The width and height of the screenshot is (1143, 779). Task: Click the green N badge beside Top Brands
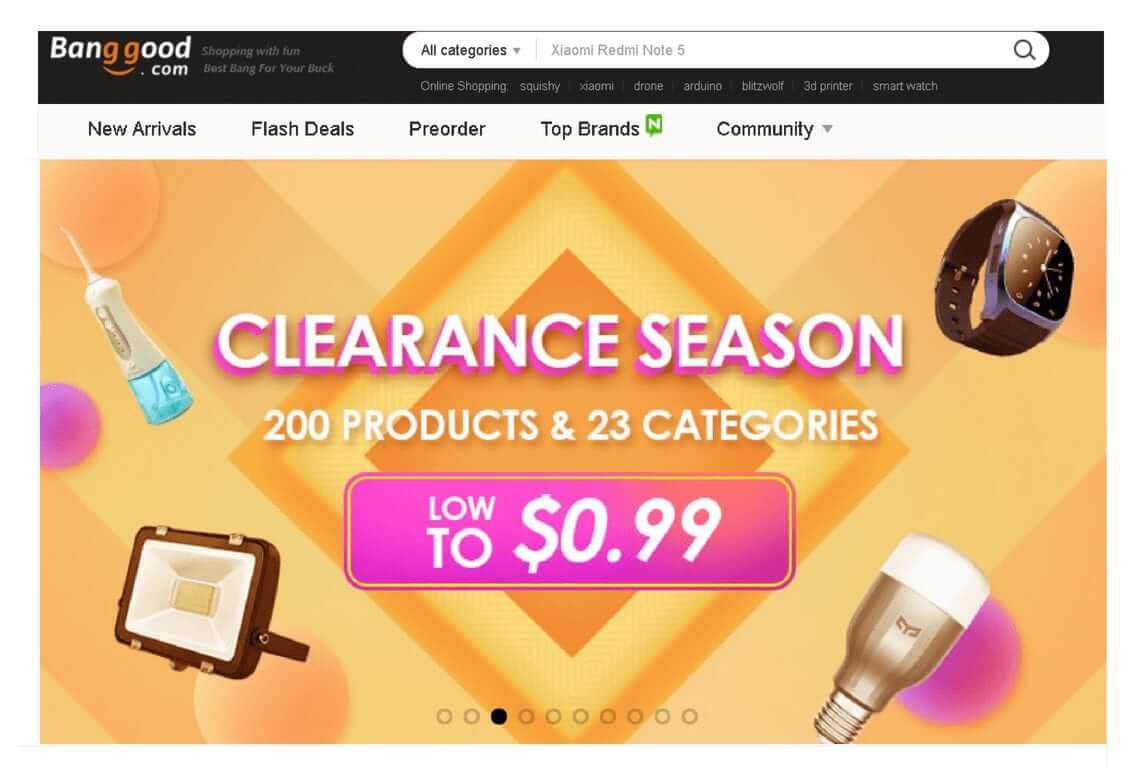click(x=654, y=125)
